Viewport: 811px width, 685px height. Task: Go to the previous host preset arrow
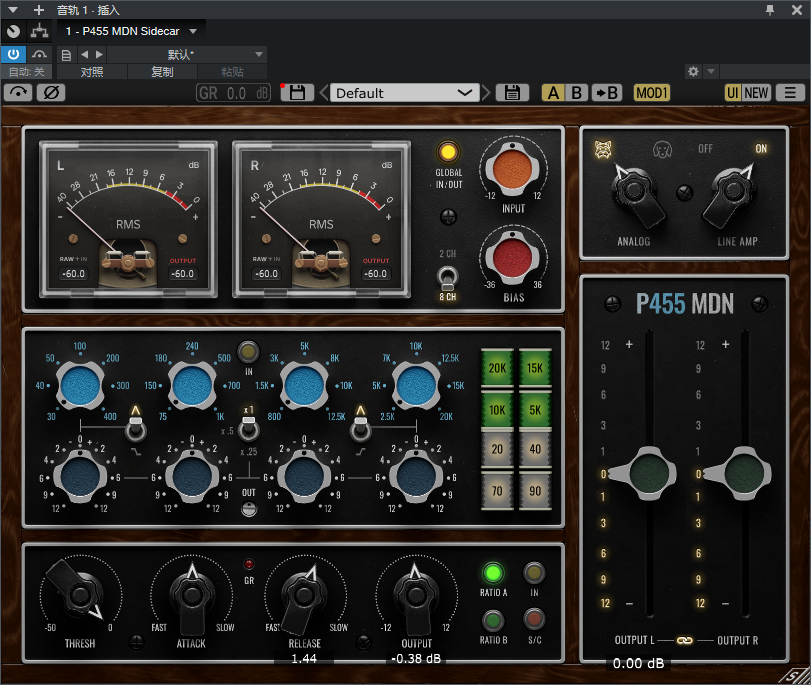(x=84, y=54)
